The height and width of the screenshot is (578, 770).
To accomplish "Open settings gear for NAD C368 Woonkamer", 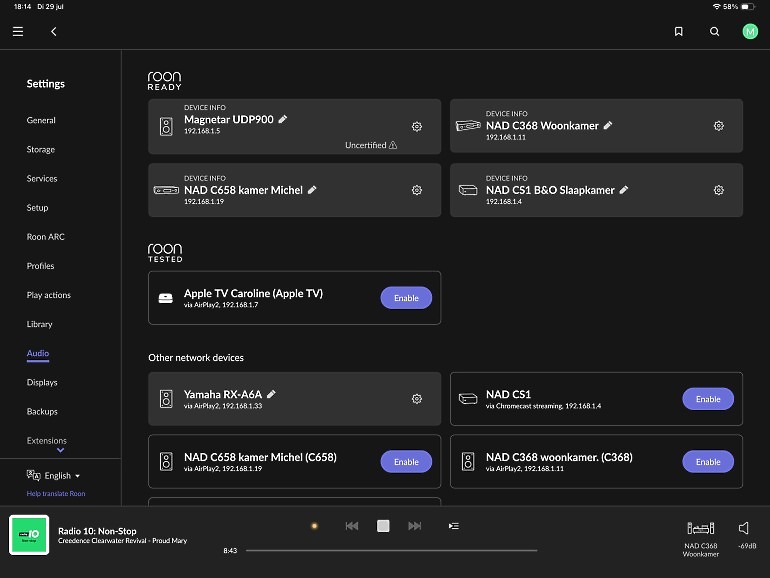I will pyautogui.click(x=718, y=126).
